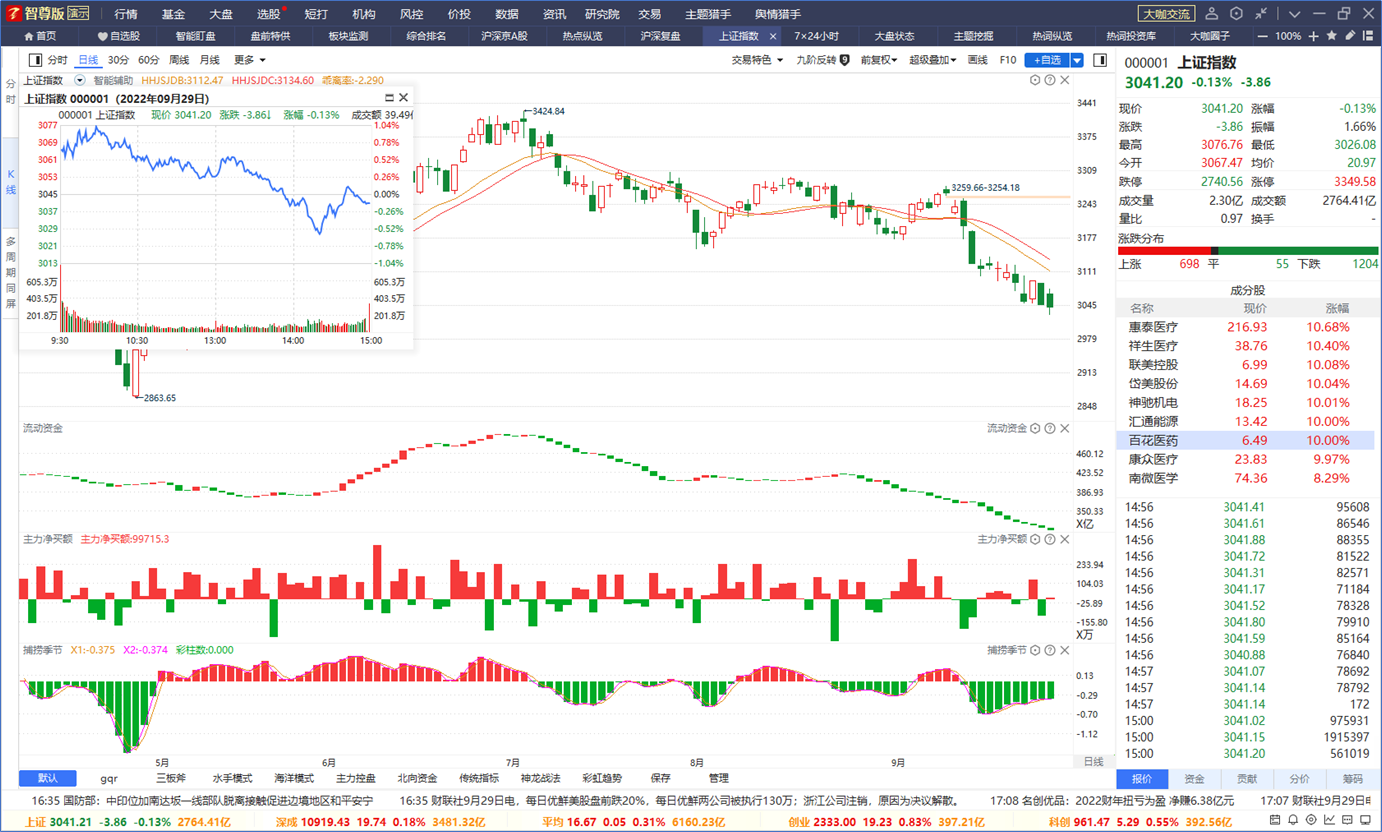Image resolution: width=1382 pixels, height=832 pixels.
Task: Expand the 超级叠加 dropdown
Action: point(932,60)
